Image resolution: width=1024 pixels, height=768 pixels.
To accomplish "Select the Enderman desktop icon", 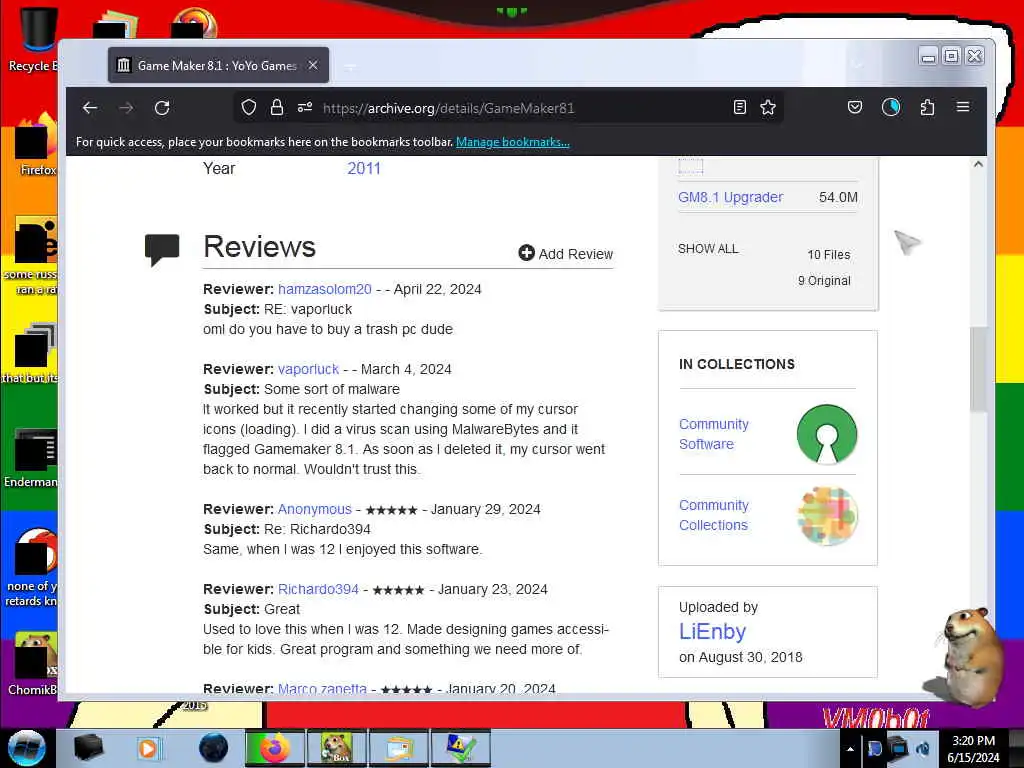I will point(33,458).
